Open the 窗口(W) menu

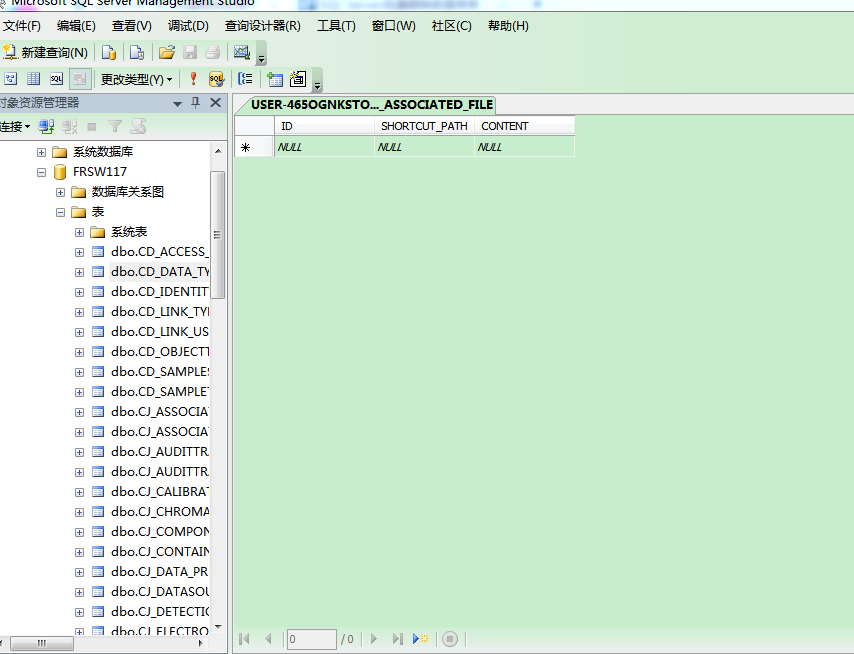coord(394,26)
